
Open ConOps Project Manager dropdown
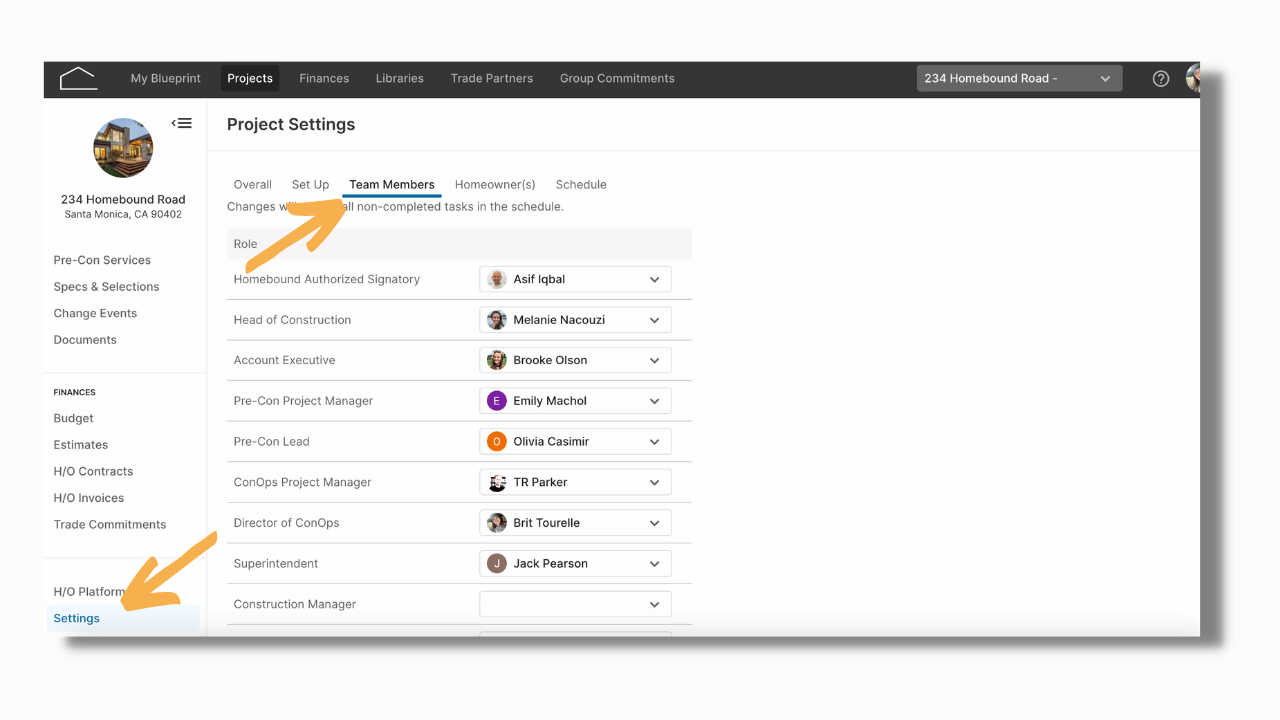(575, 482)
